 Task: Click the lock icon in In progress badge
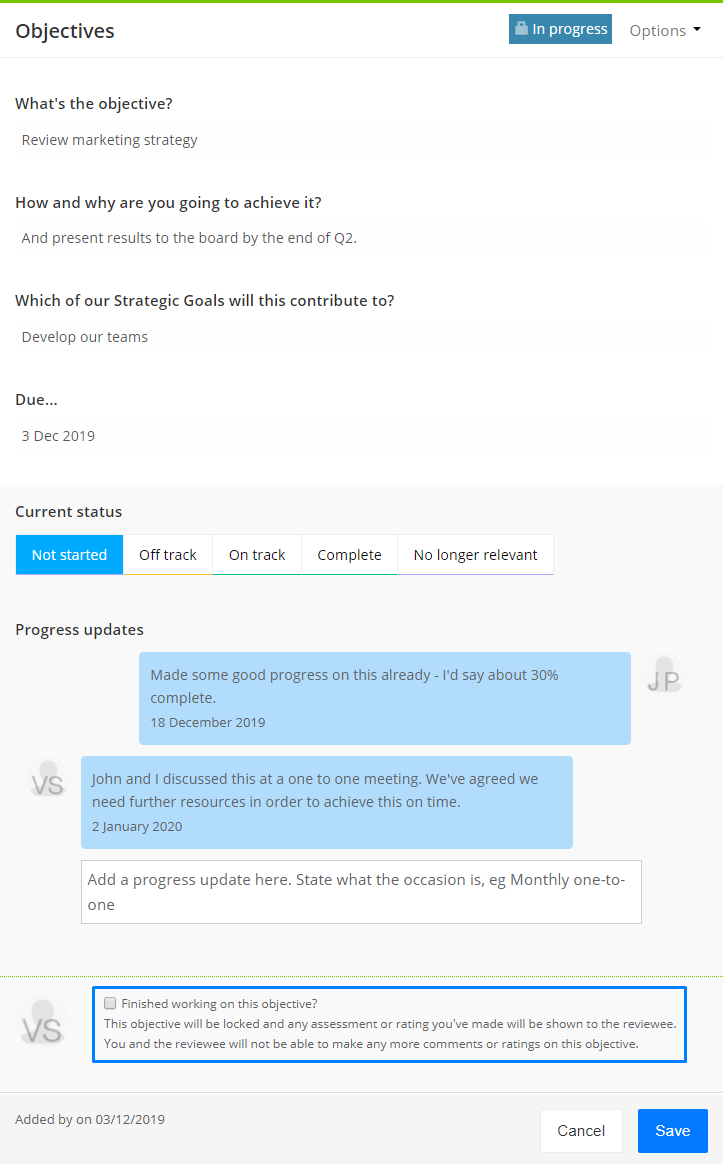click(521, 28)
